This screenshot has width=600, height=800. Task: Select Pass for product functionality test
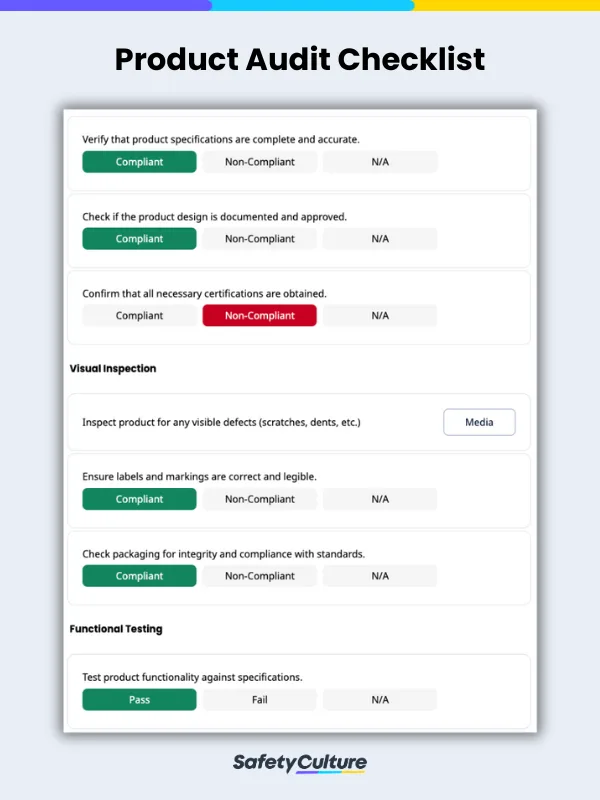[x=139, y=700]
